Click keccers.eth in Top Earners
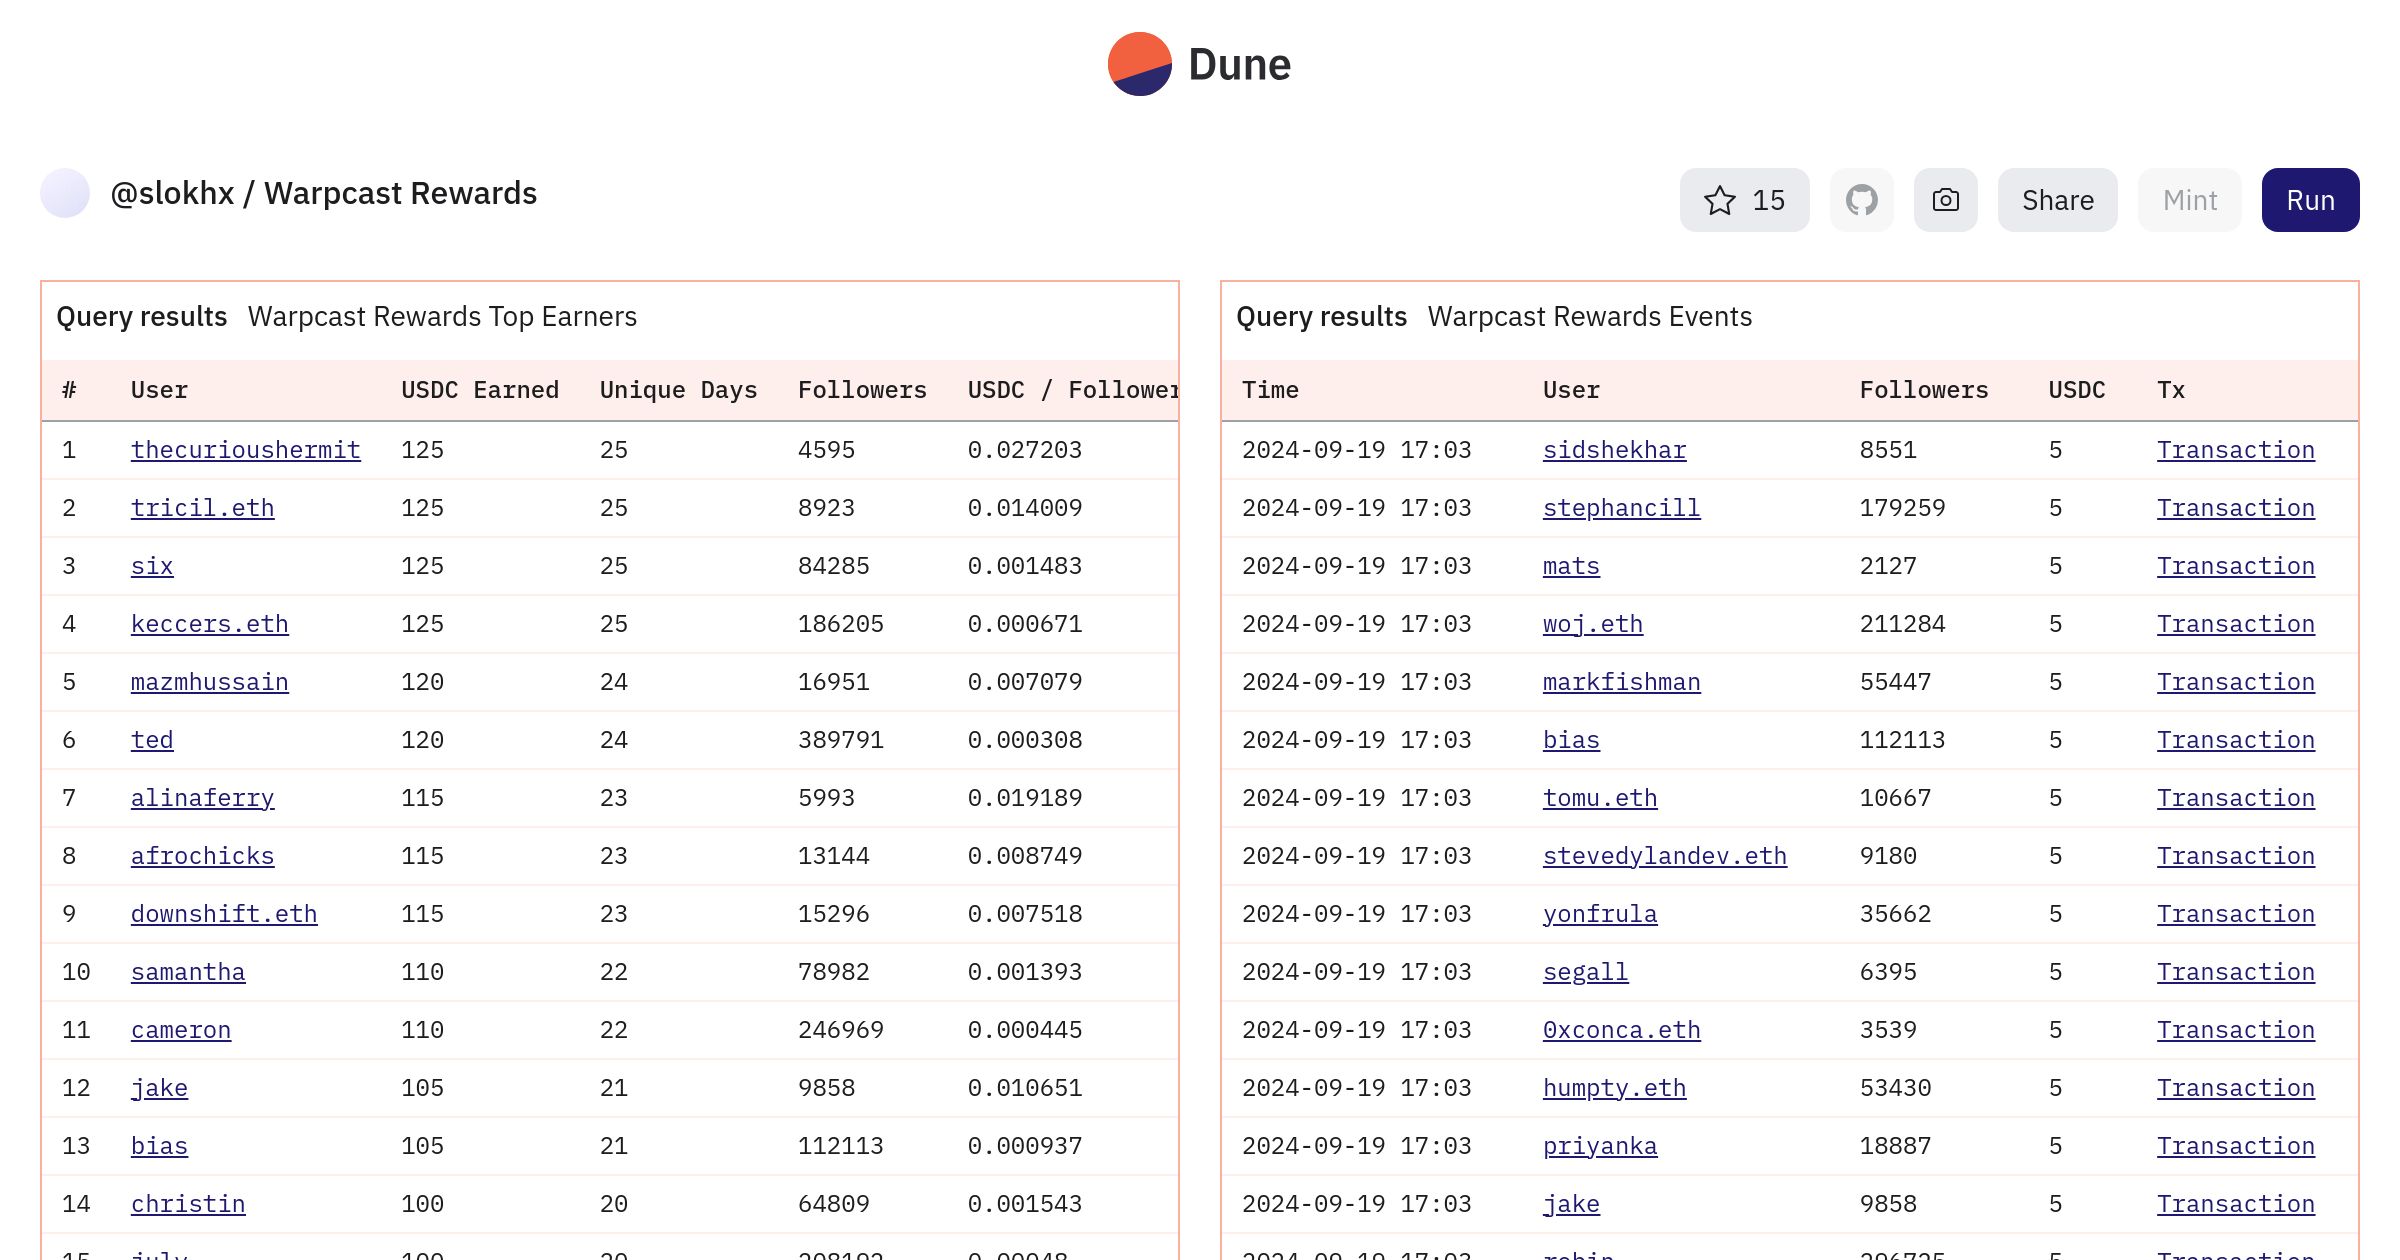The height and width of the screenshot is (1260, 2400). point(209,624)
